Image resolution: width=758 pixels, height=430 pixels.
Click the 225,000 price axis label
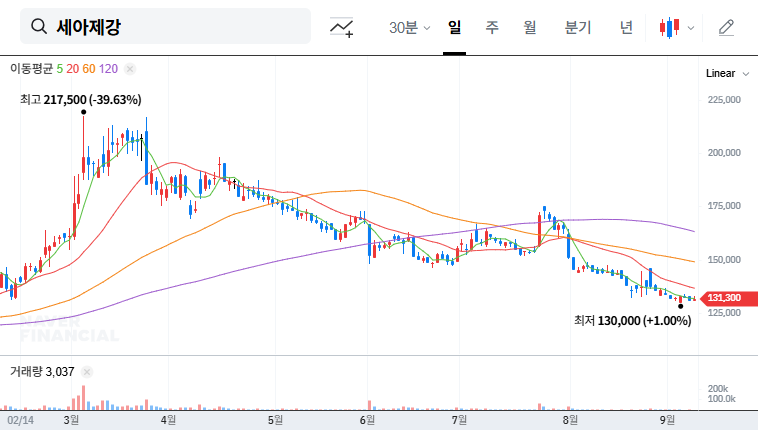click(x=724, y=100)
